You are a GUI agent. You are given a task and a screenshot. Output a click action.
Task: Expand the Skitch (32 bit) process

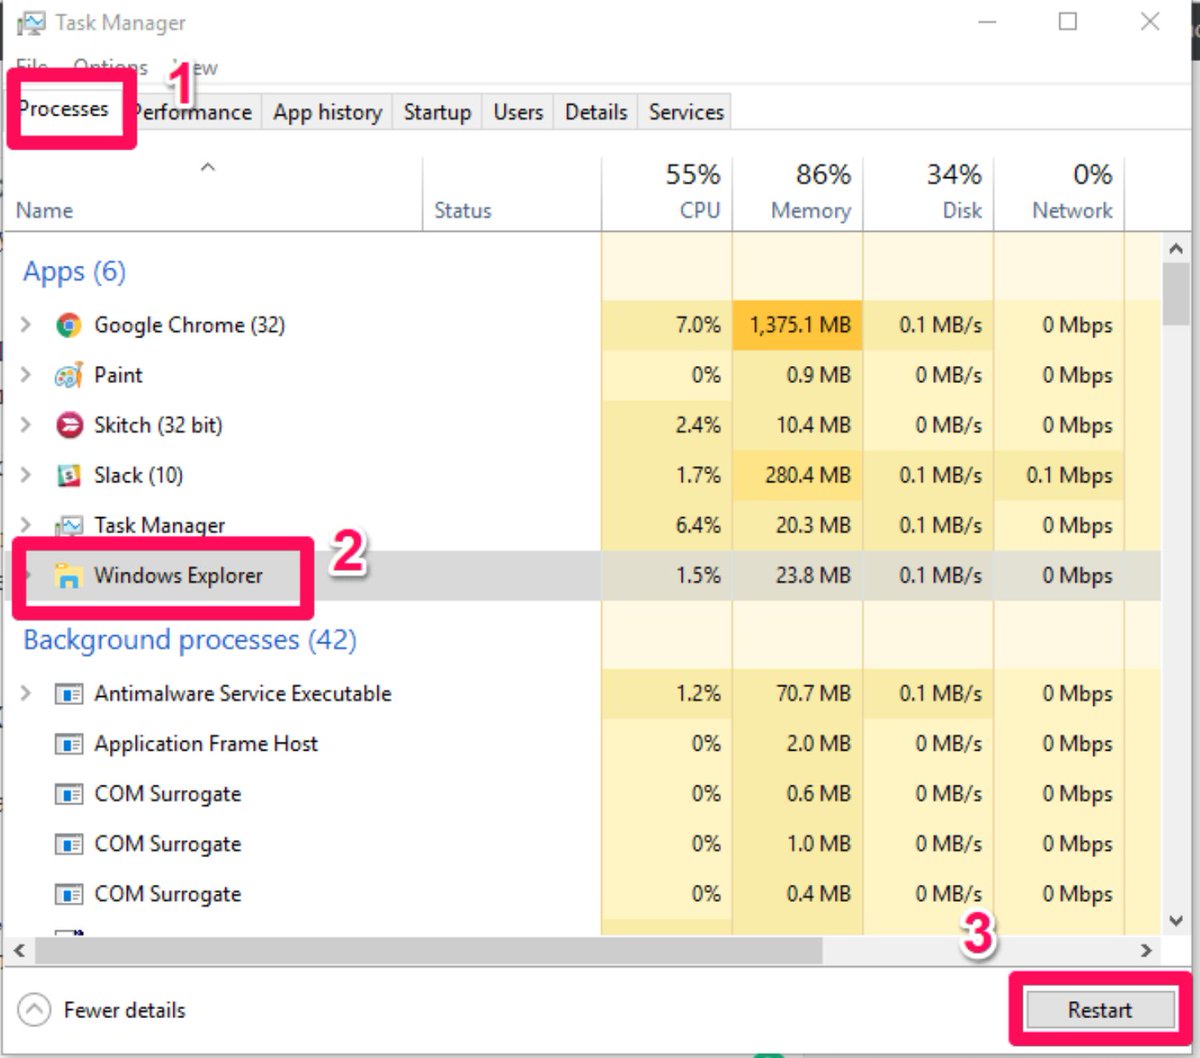coord(26,425)
